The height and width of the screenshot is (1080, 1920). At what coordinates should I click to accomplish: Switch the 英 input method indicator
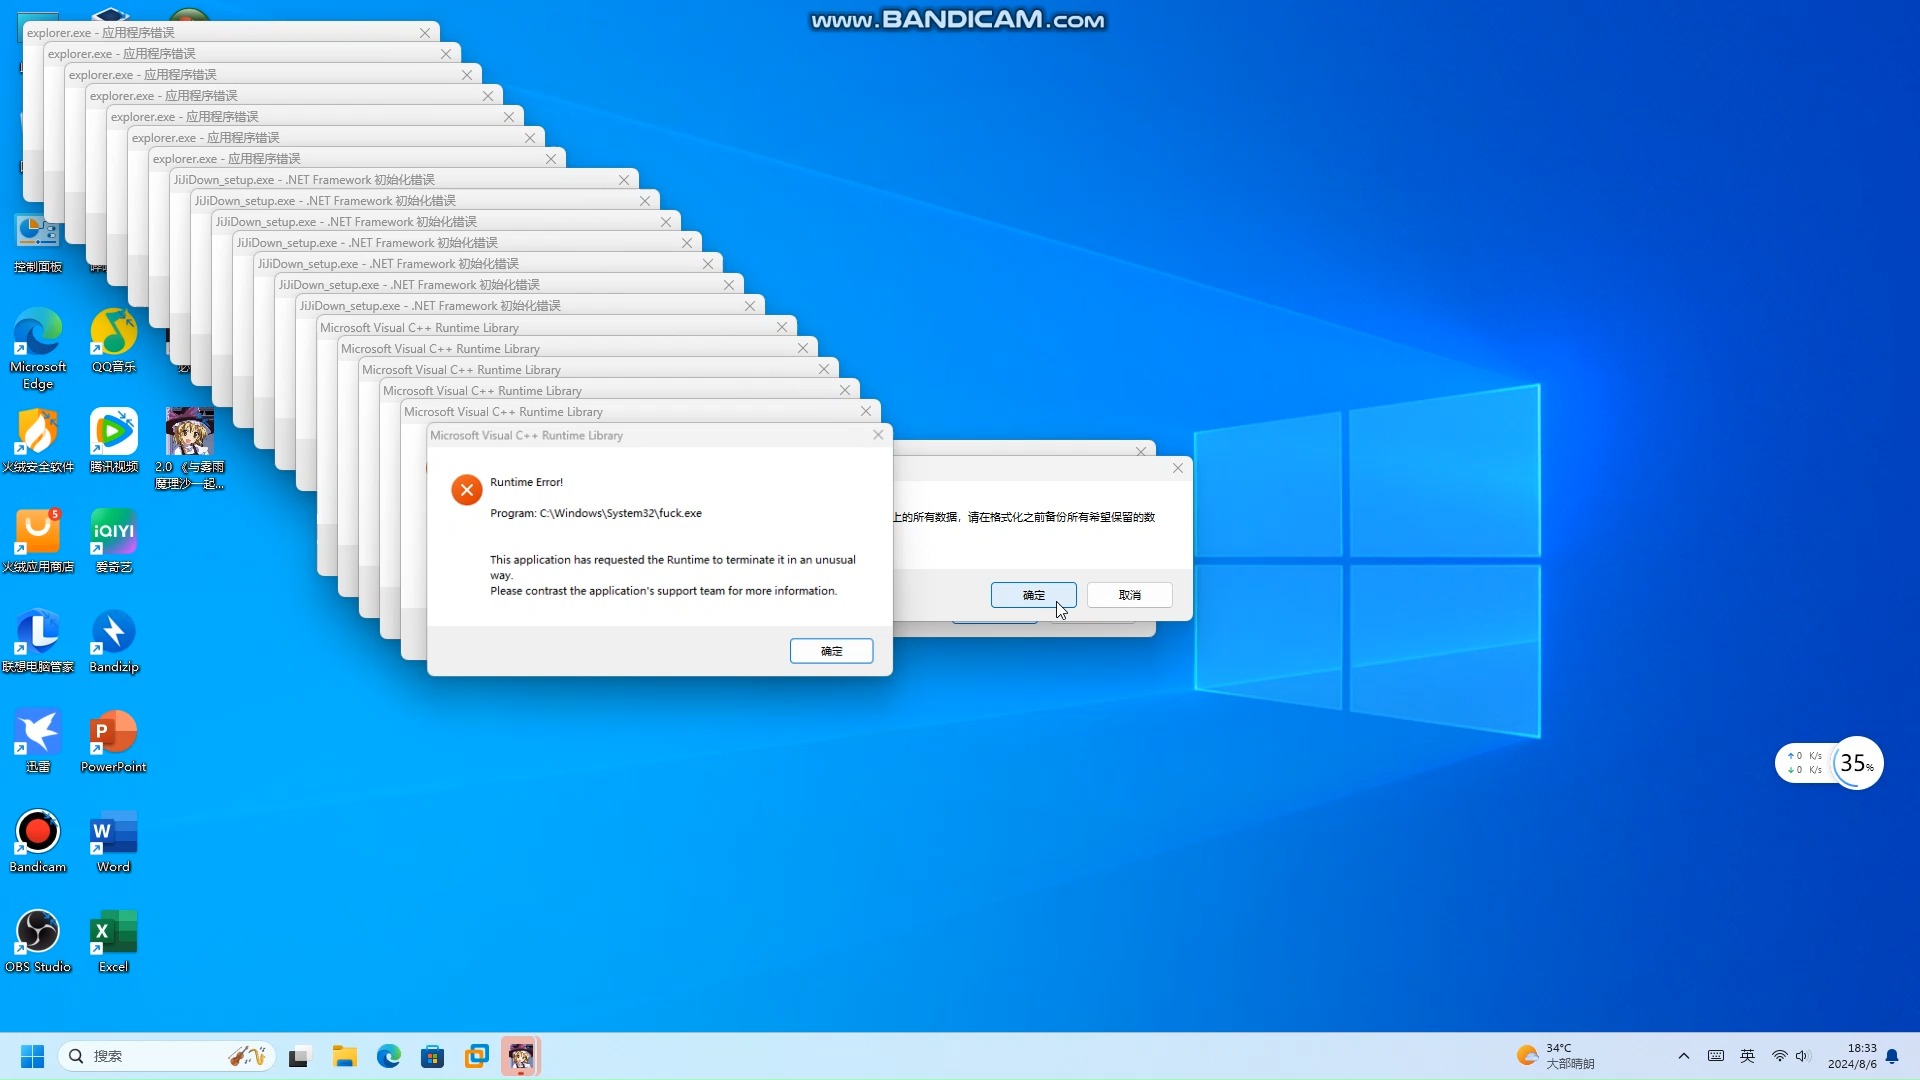coord(1748,1056)
